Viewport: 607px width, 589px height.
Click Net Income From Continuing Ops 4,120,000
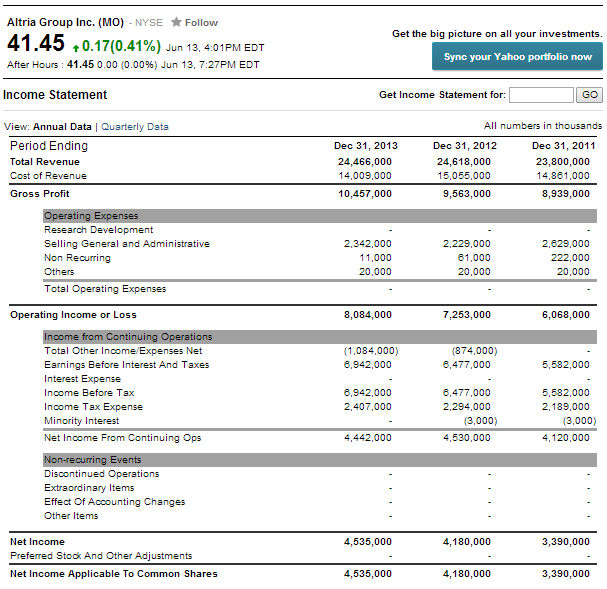point(566,438)
